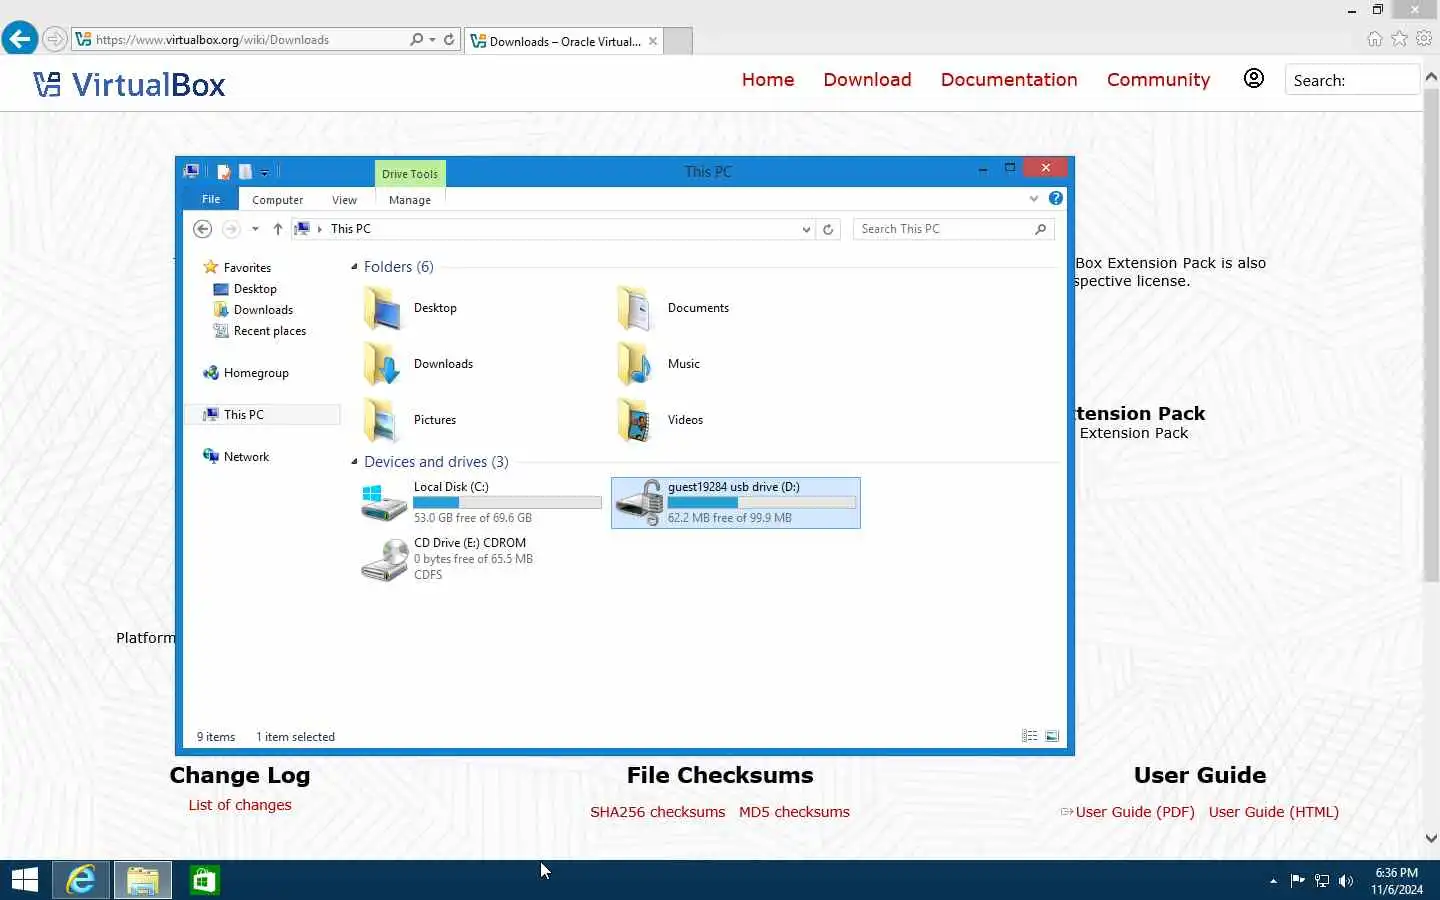Go back in Internet Explorer

click(x=19, y=39)
